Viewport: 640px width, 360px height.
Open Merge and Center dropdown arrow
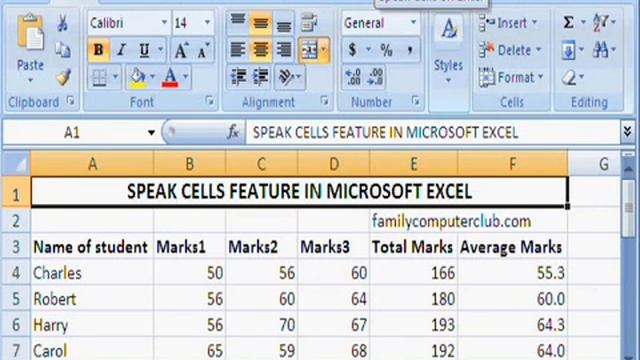tap(324, 50)
